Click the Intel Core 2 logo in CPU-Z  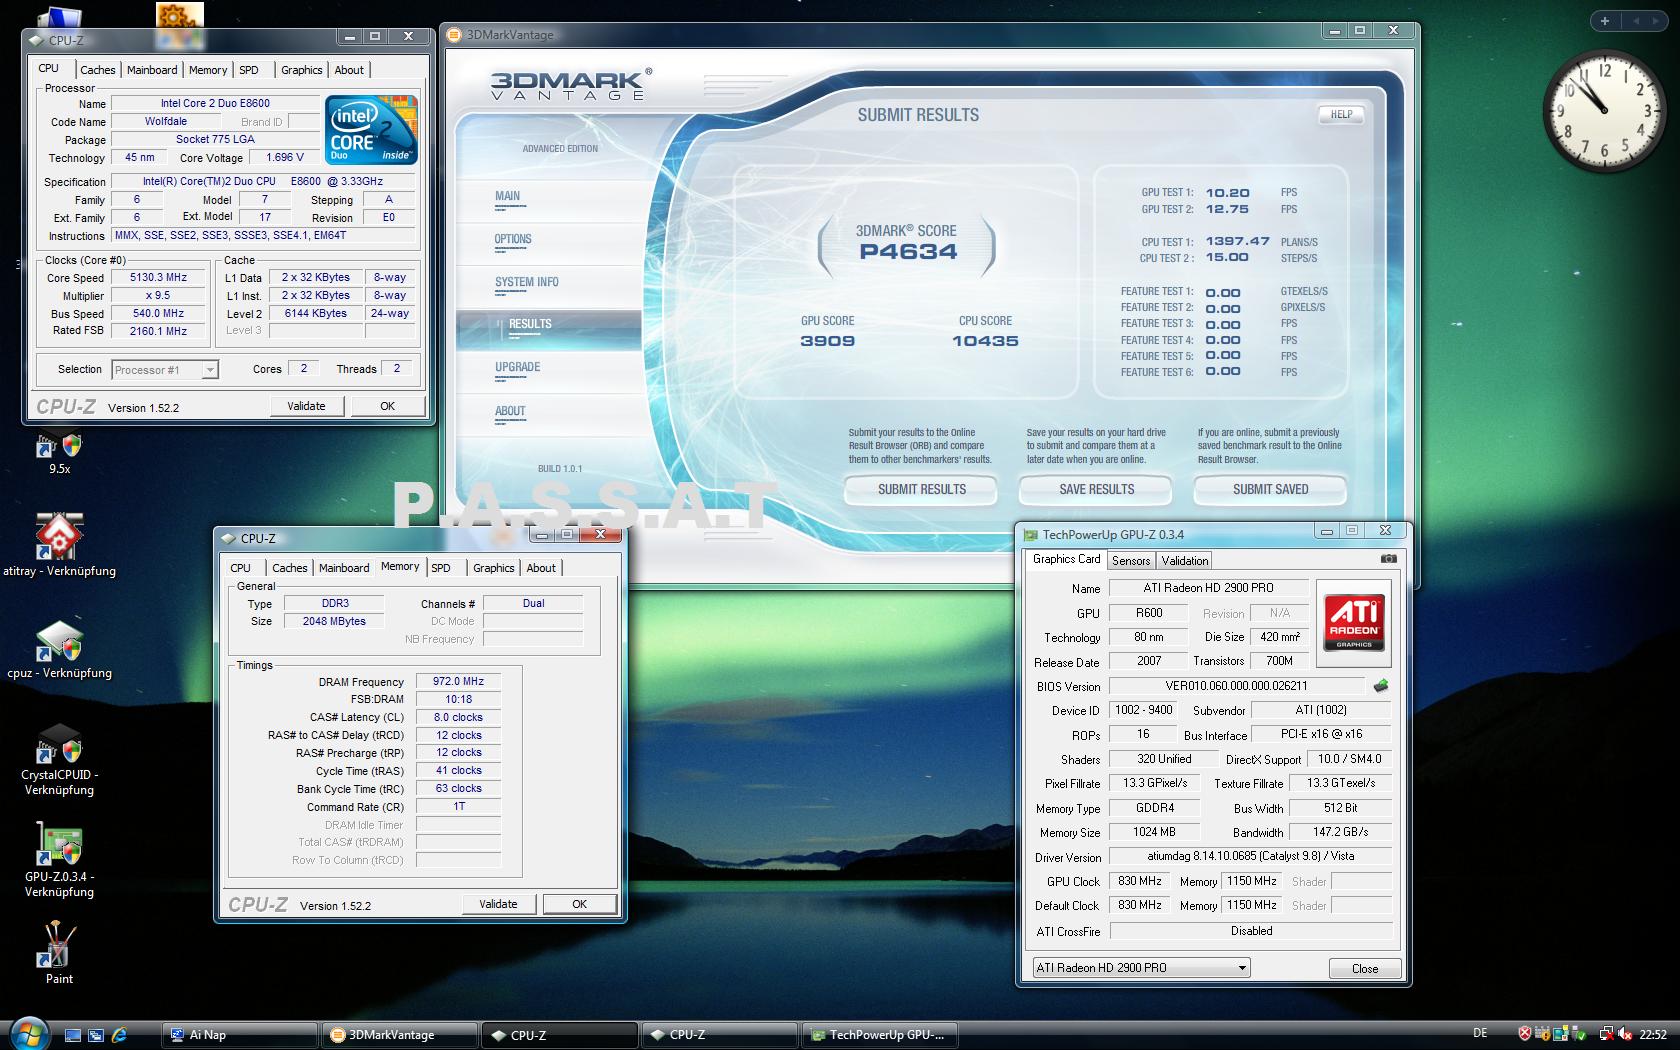[x=371, y=130]
